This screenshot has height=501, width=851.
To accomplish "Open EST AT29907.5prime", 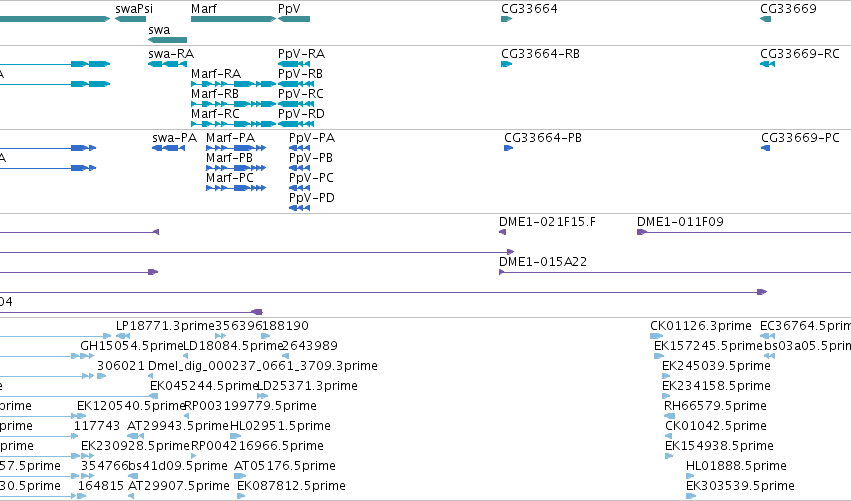I will [179, 486].
